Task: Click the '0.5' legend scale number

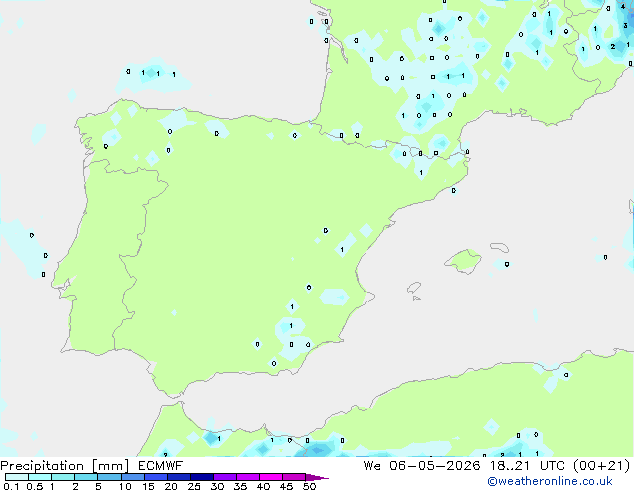Action: click(35, 486)
